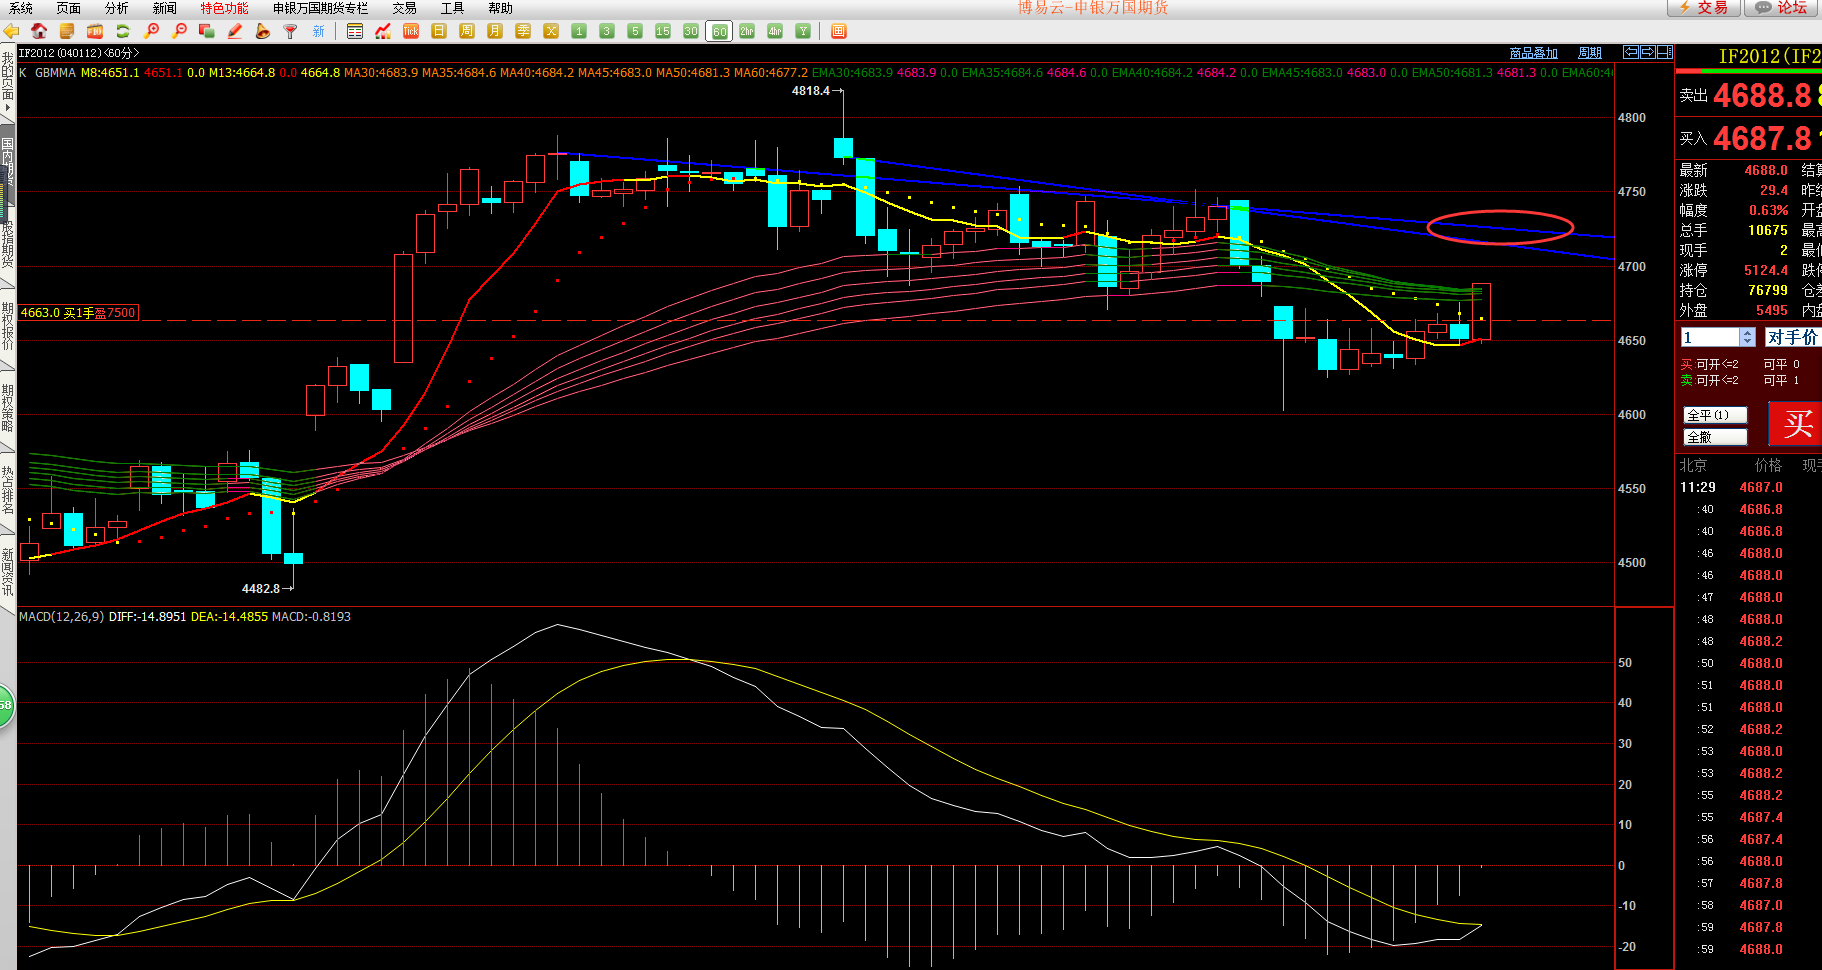Viewport: 1822px width, 970px height.
Task: Select the 5 minute period
Action: 635,31
